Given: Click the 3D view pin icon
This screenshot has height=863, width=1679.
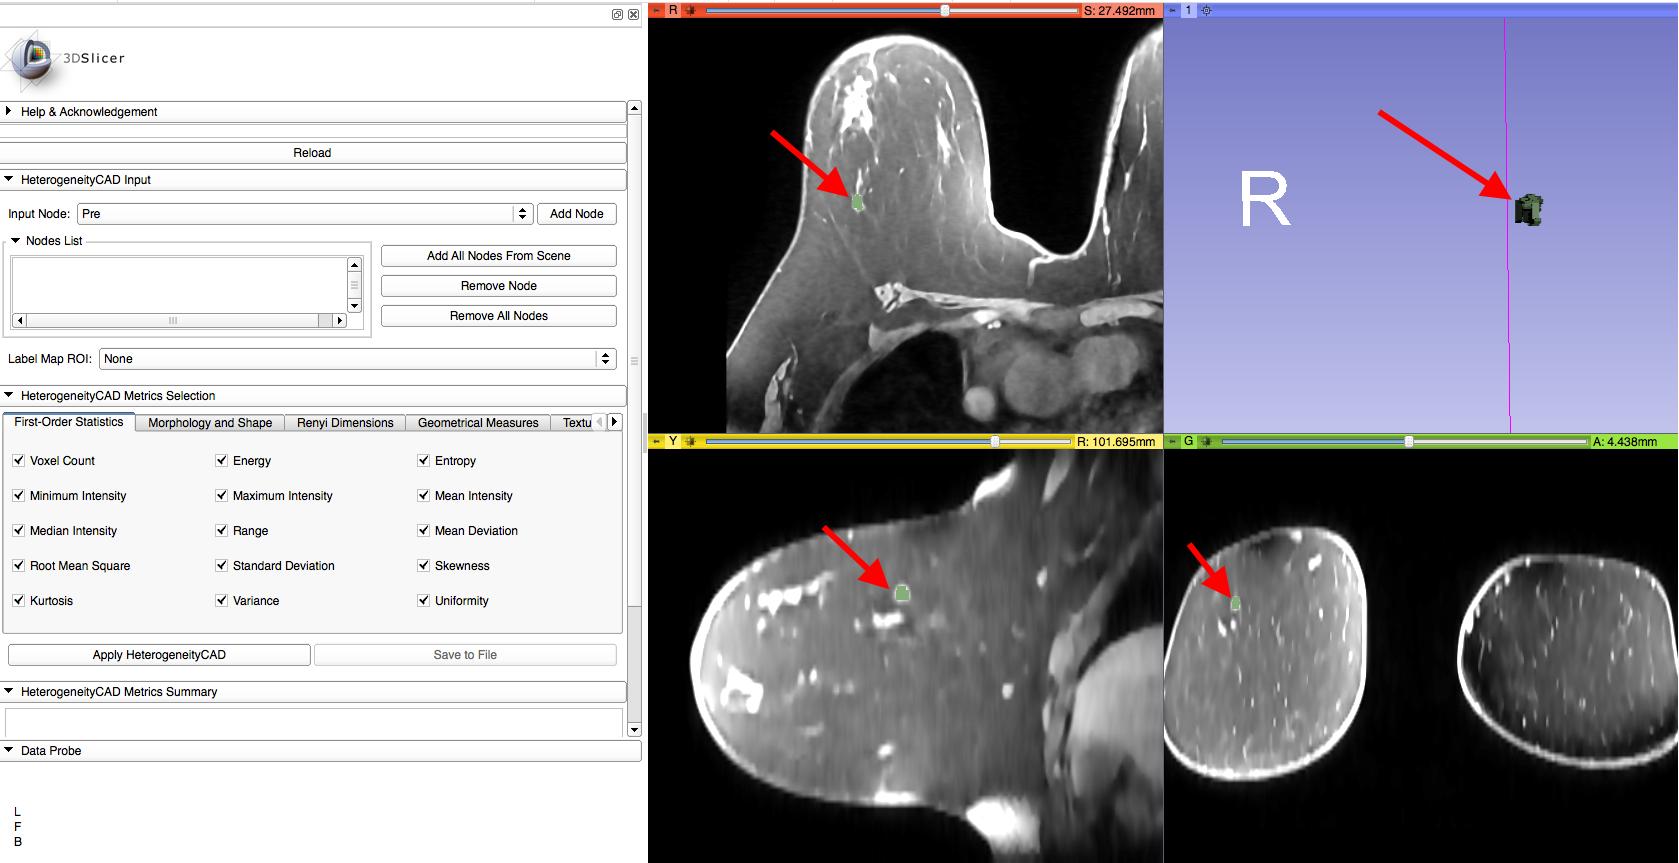Looking at the screenshot, I should tap(1173, 10).
